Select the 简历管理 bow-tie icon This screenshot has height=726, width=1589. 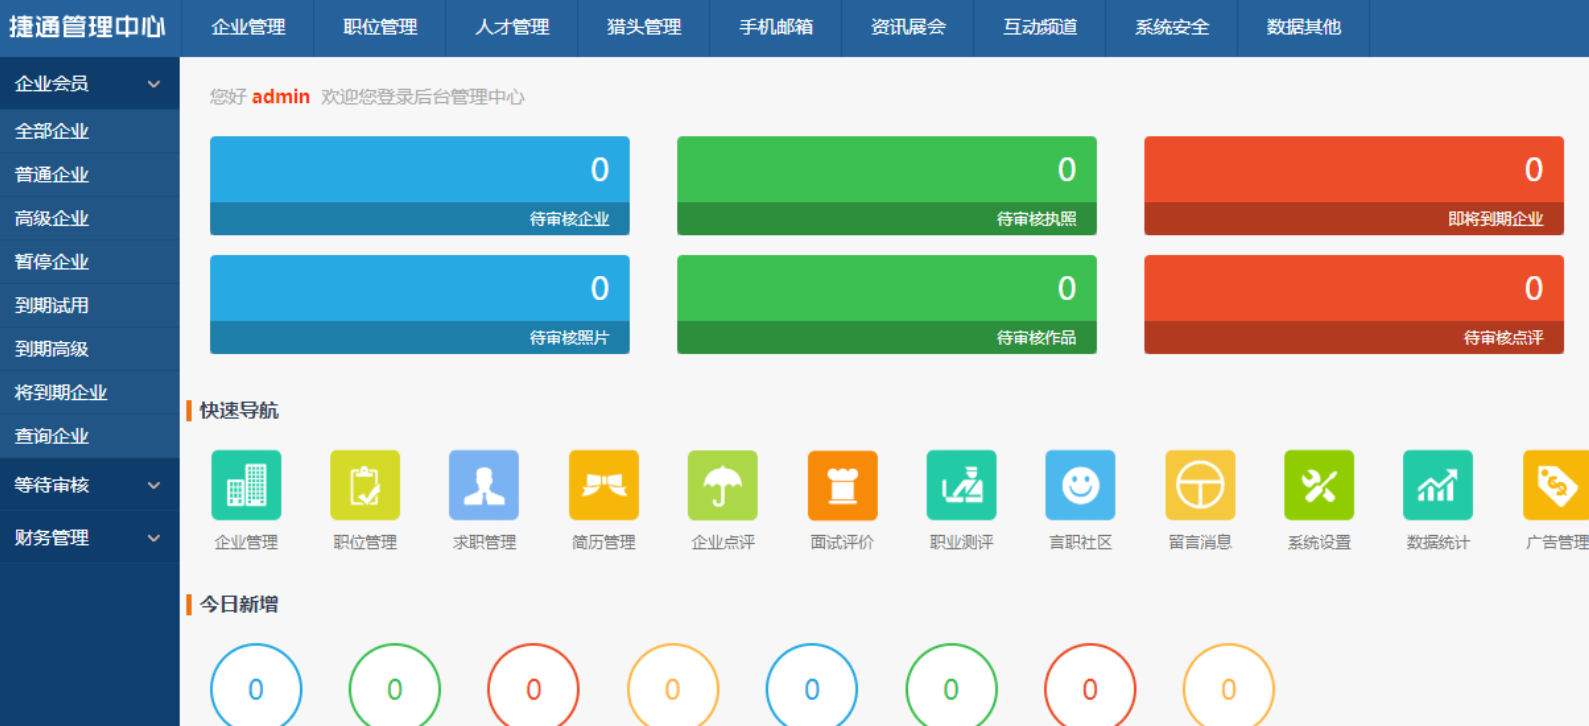pos(603,486)
